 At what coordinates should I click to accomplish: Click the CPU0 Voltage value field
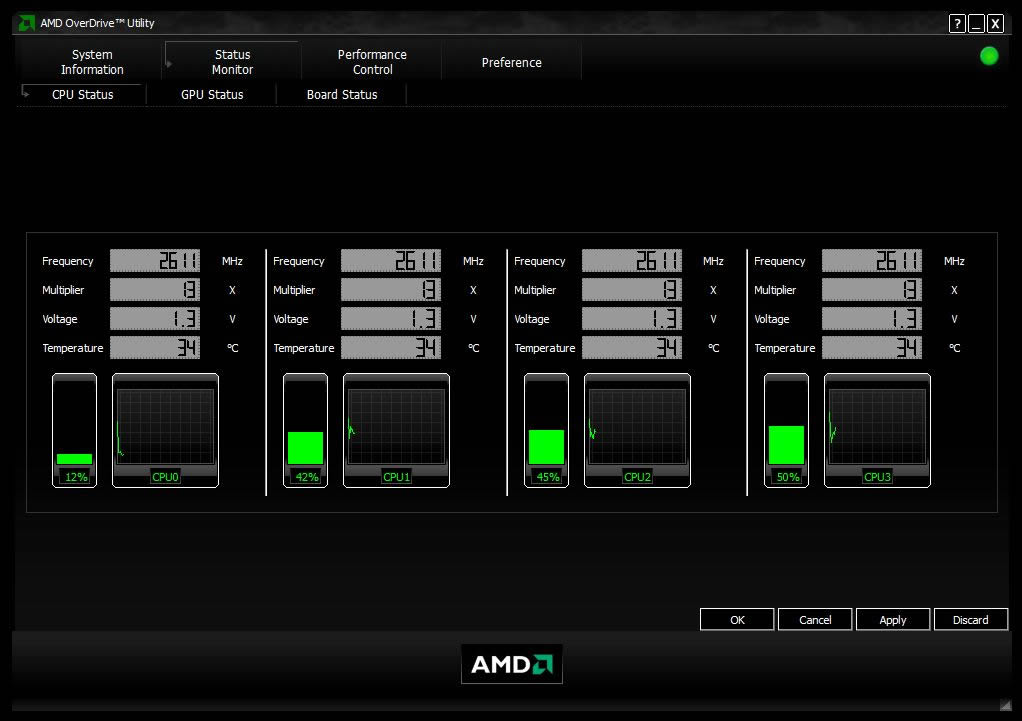coord(155,319)
